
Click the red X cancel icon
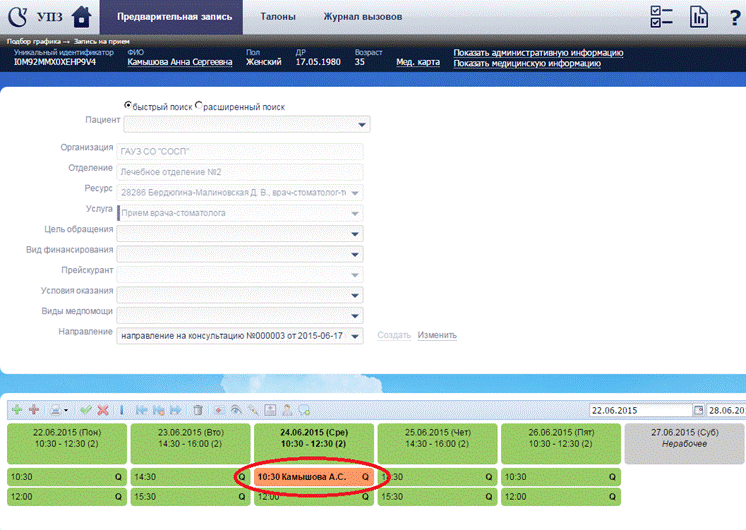103,410
